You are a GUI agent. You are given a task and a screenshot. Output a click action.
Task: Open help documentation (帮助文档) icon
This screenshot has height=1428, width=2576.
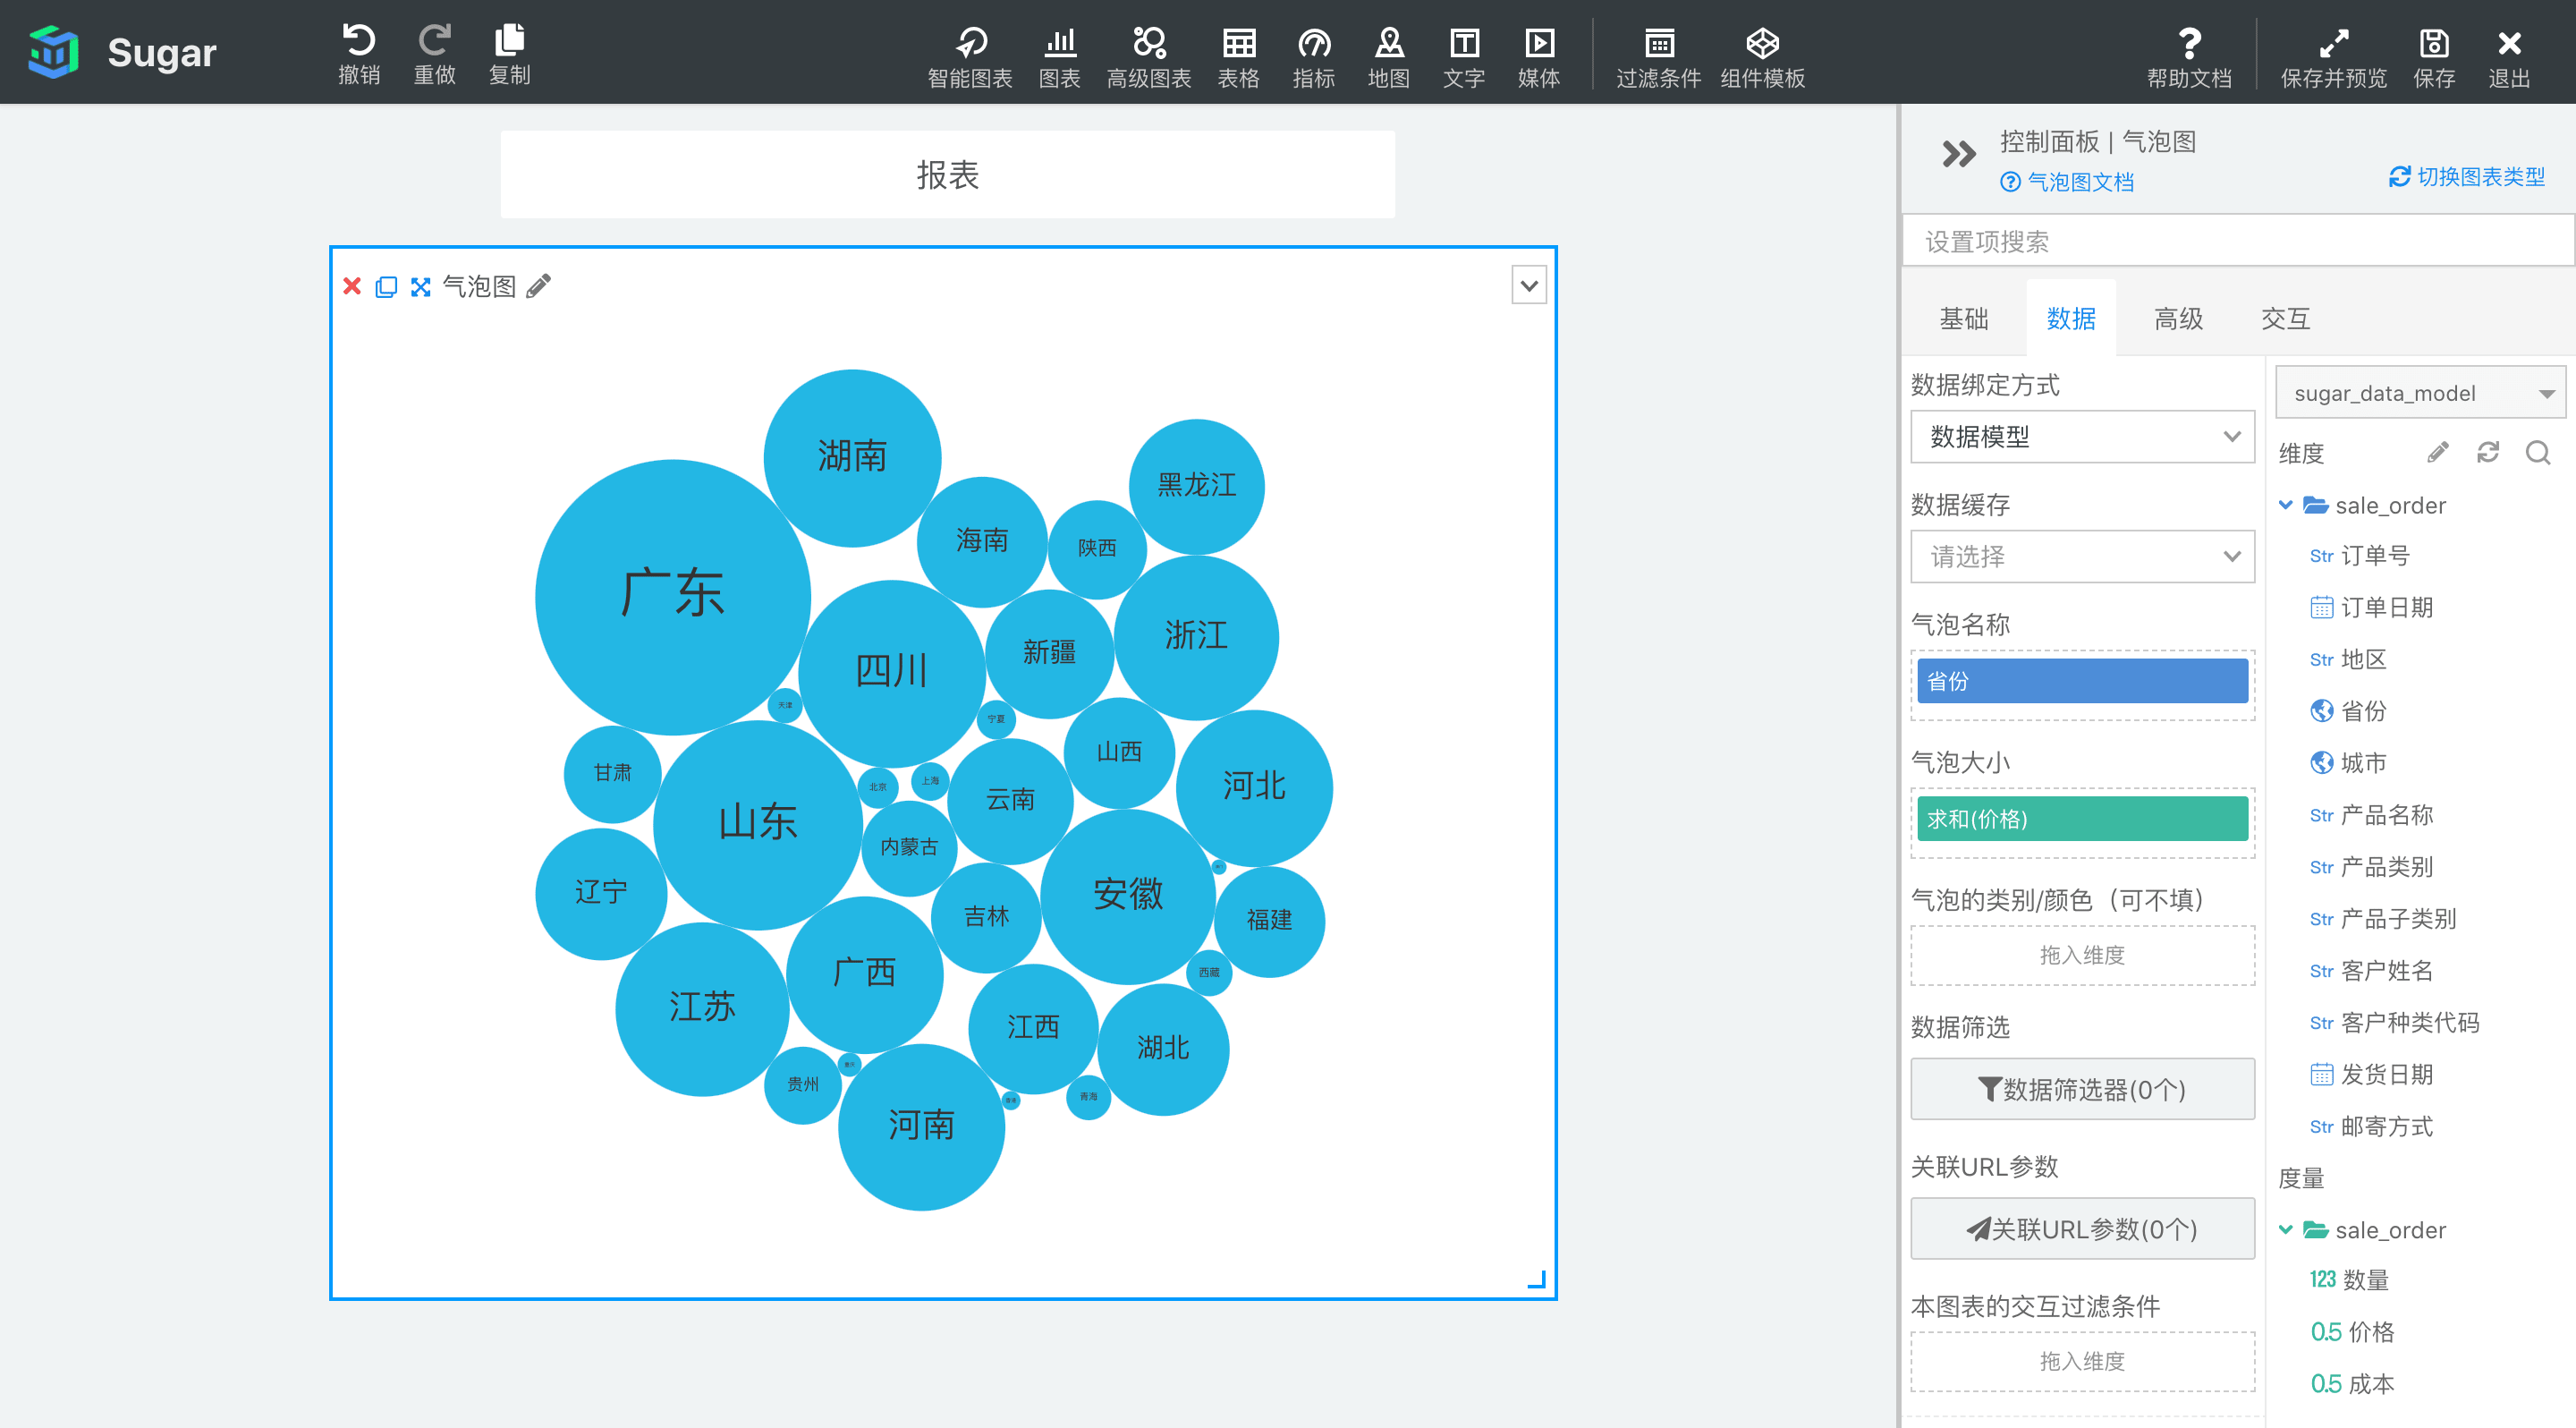(x=2189, y=43)
